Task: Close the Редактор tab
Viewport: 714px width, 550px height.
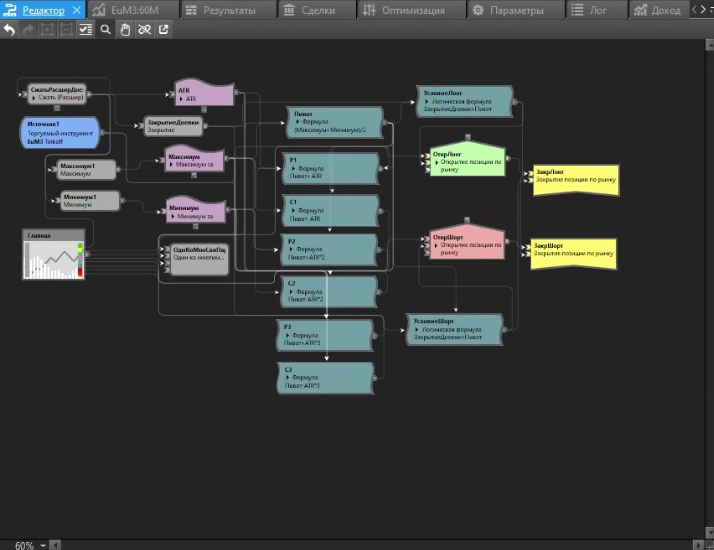Action: (x=77, y=10)
